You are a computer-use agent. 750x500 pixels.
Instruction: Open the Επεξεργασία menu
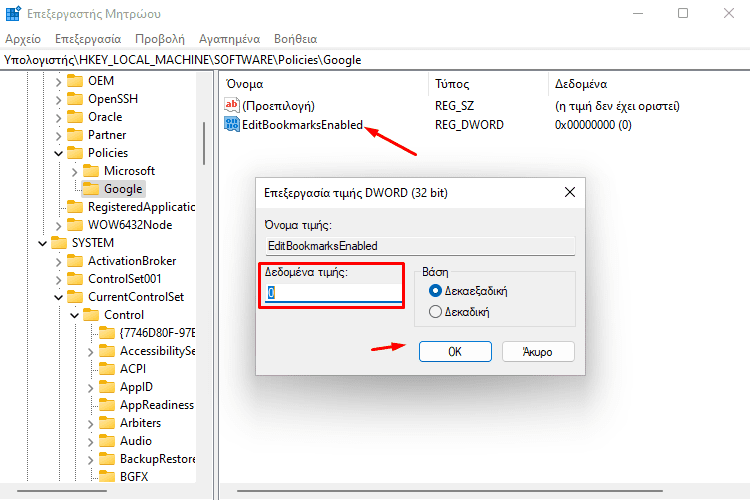(88, 39)
